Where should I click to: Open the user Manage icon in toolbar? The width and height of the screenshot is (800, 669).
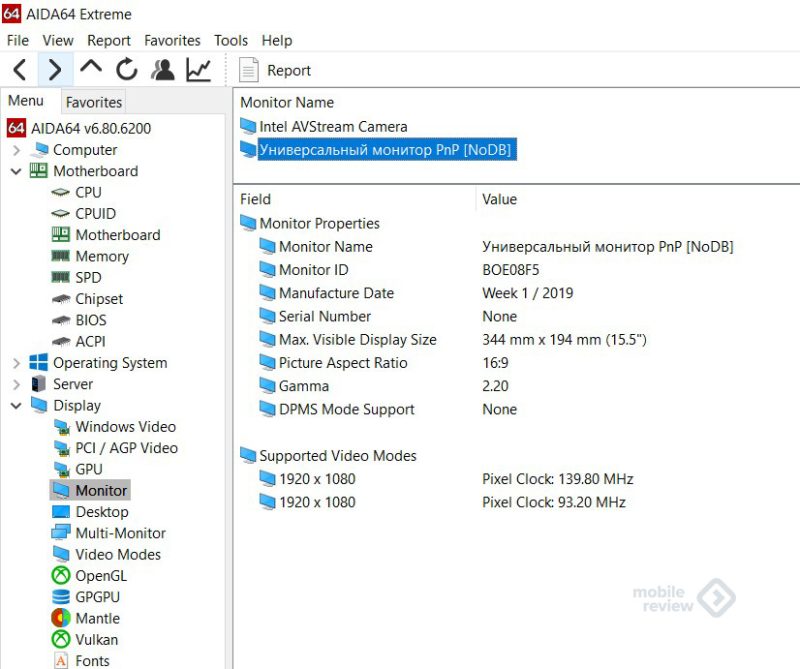[162, 70]
